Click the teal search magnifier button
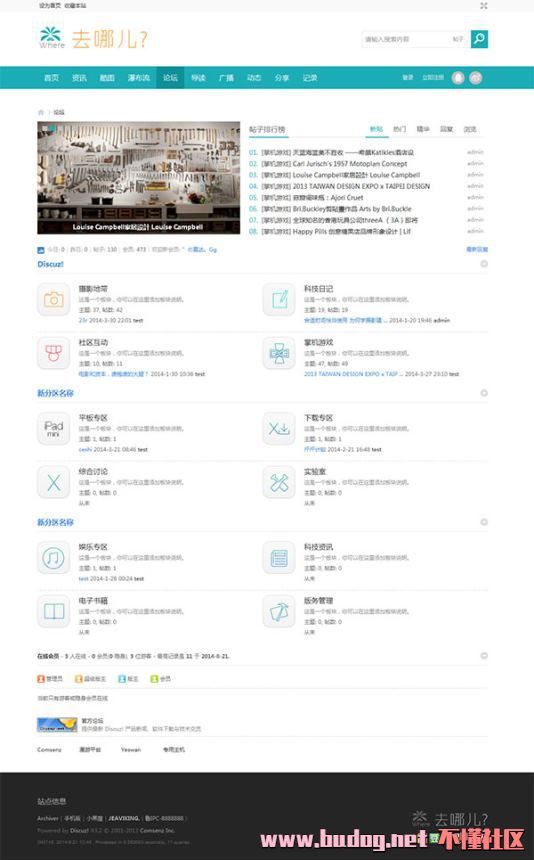Viewport: 534px width, 860px height. [x=479, y=39]
